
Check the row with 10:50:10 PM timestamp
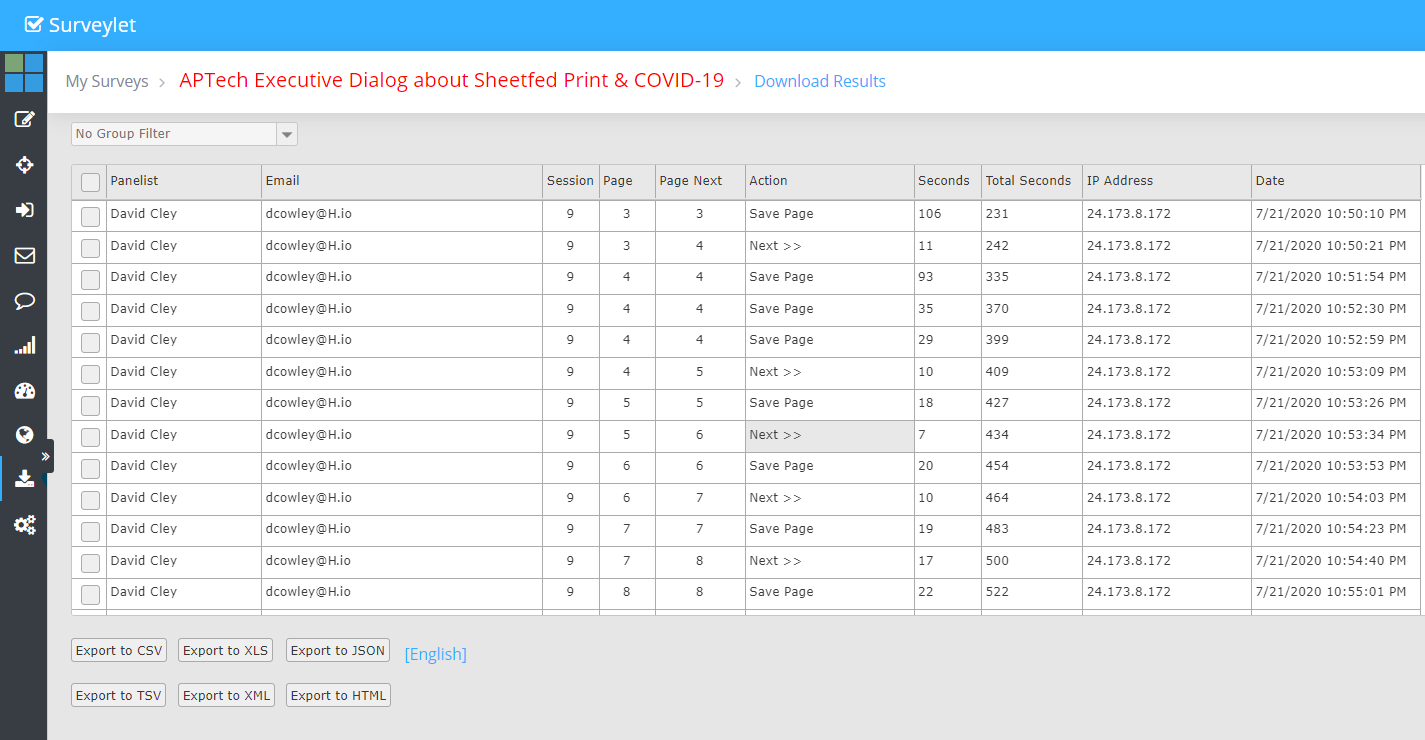point(90,215)
